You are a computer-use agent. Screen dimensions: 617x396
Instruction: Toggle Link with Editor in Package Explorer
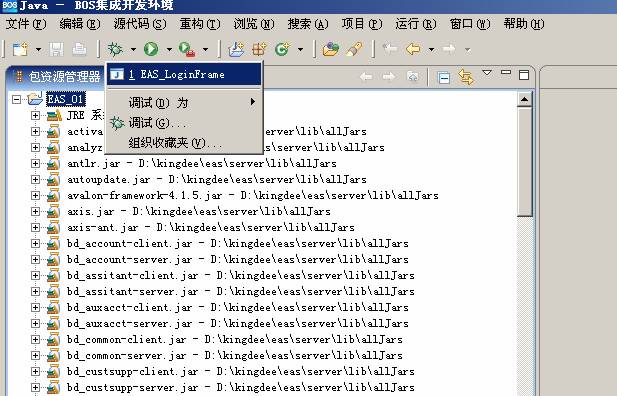[466, 76]
